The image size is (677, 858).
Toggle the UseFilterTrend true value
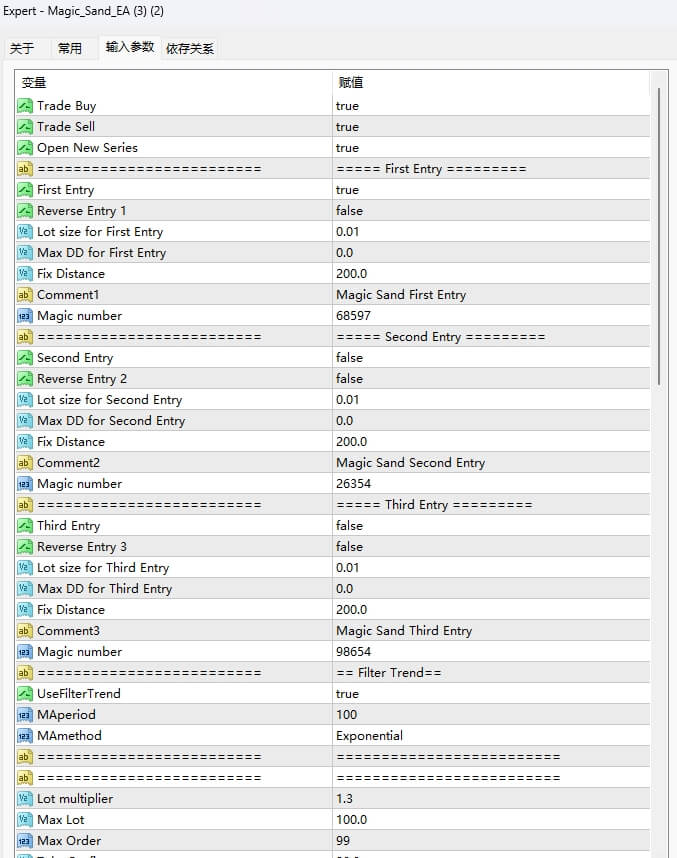pos(347,694)
